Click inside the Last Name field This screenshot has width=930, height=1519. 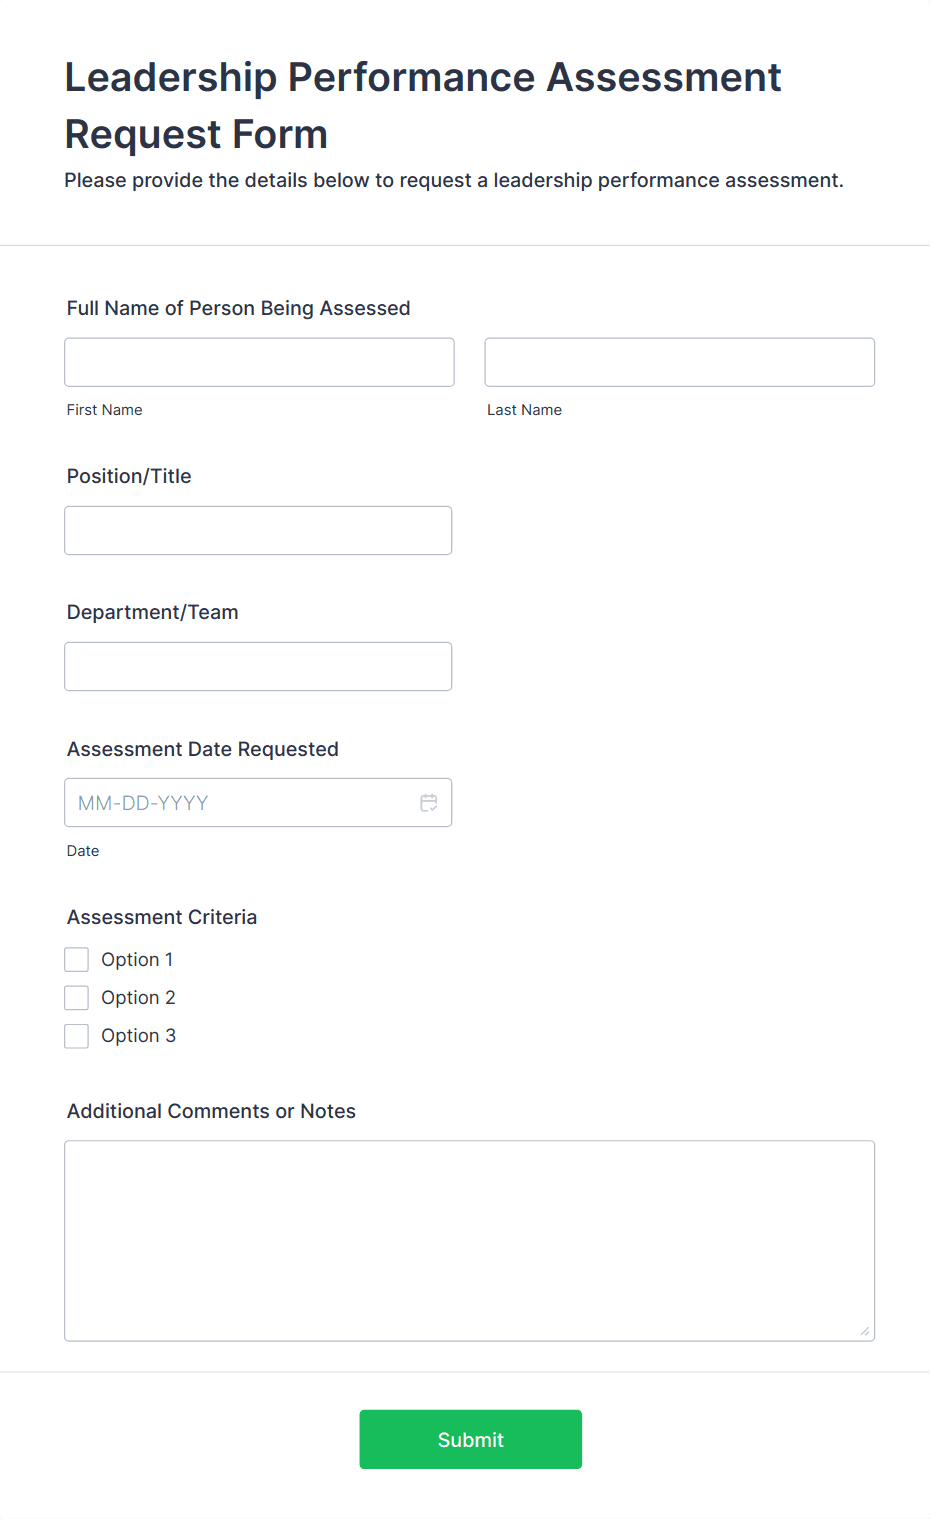(678, 362)
